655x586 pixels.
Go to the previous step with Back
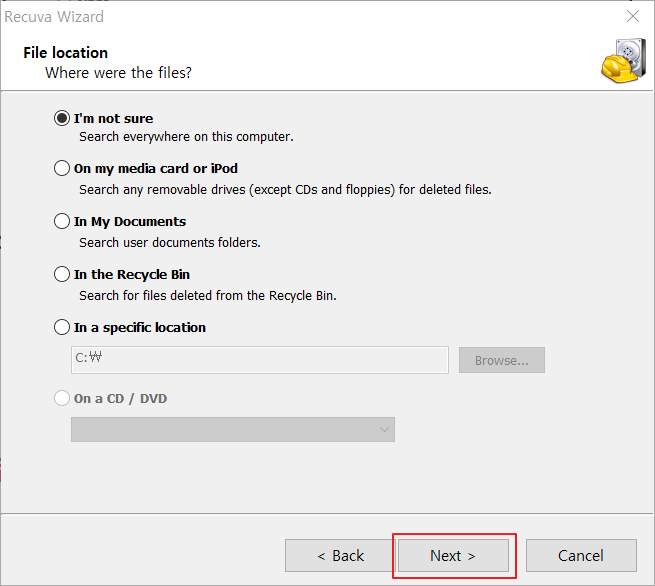pos(340,556)
